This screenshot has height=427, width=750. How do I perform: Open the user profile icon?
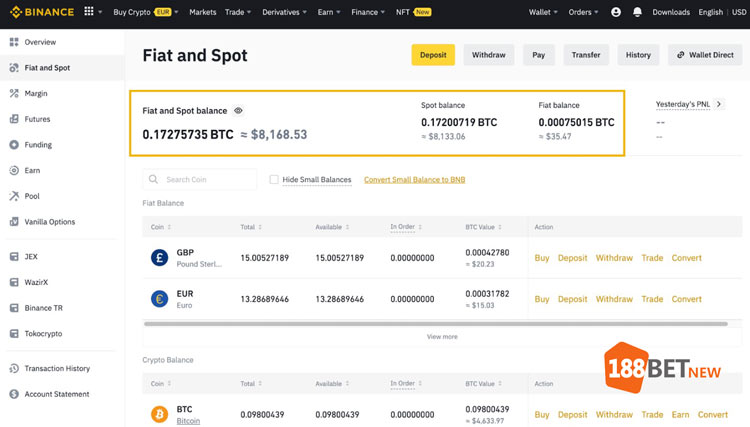point(616,12)
